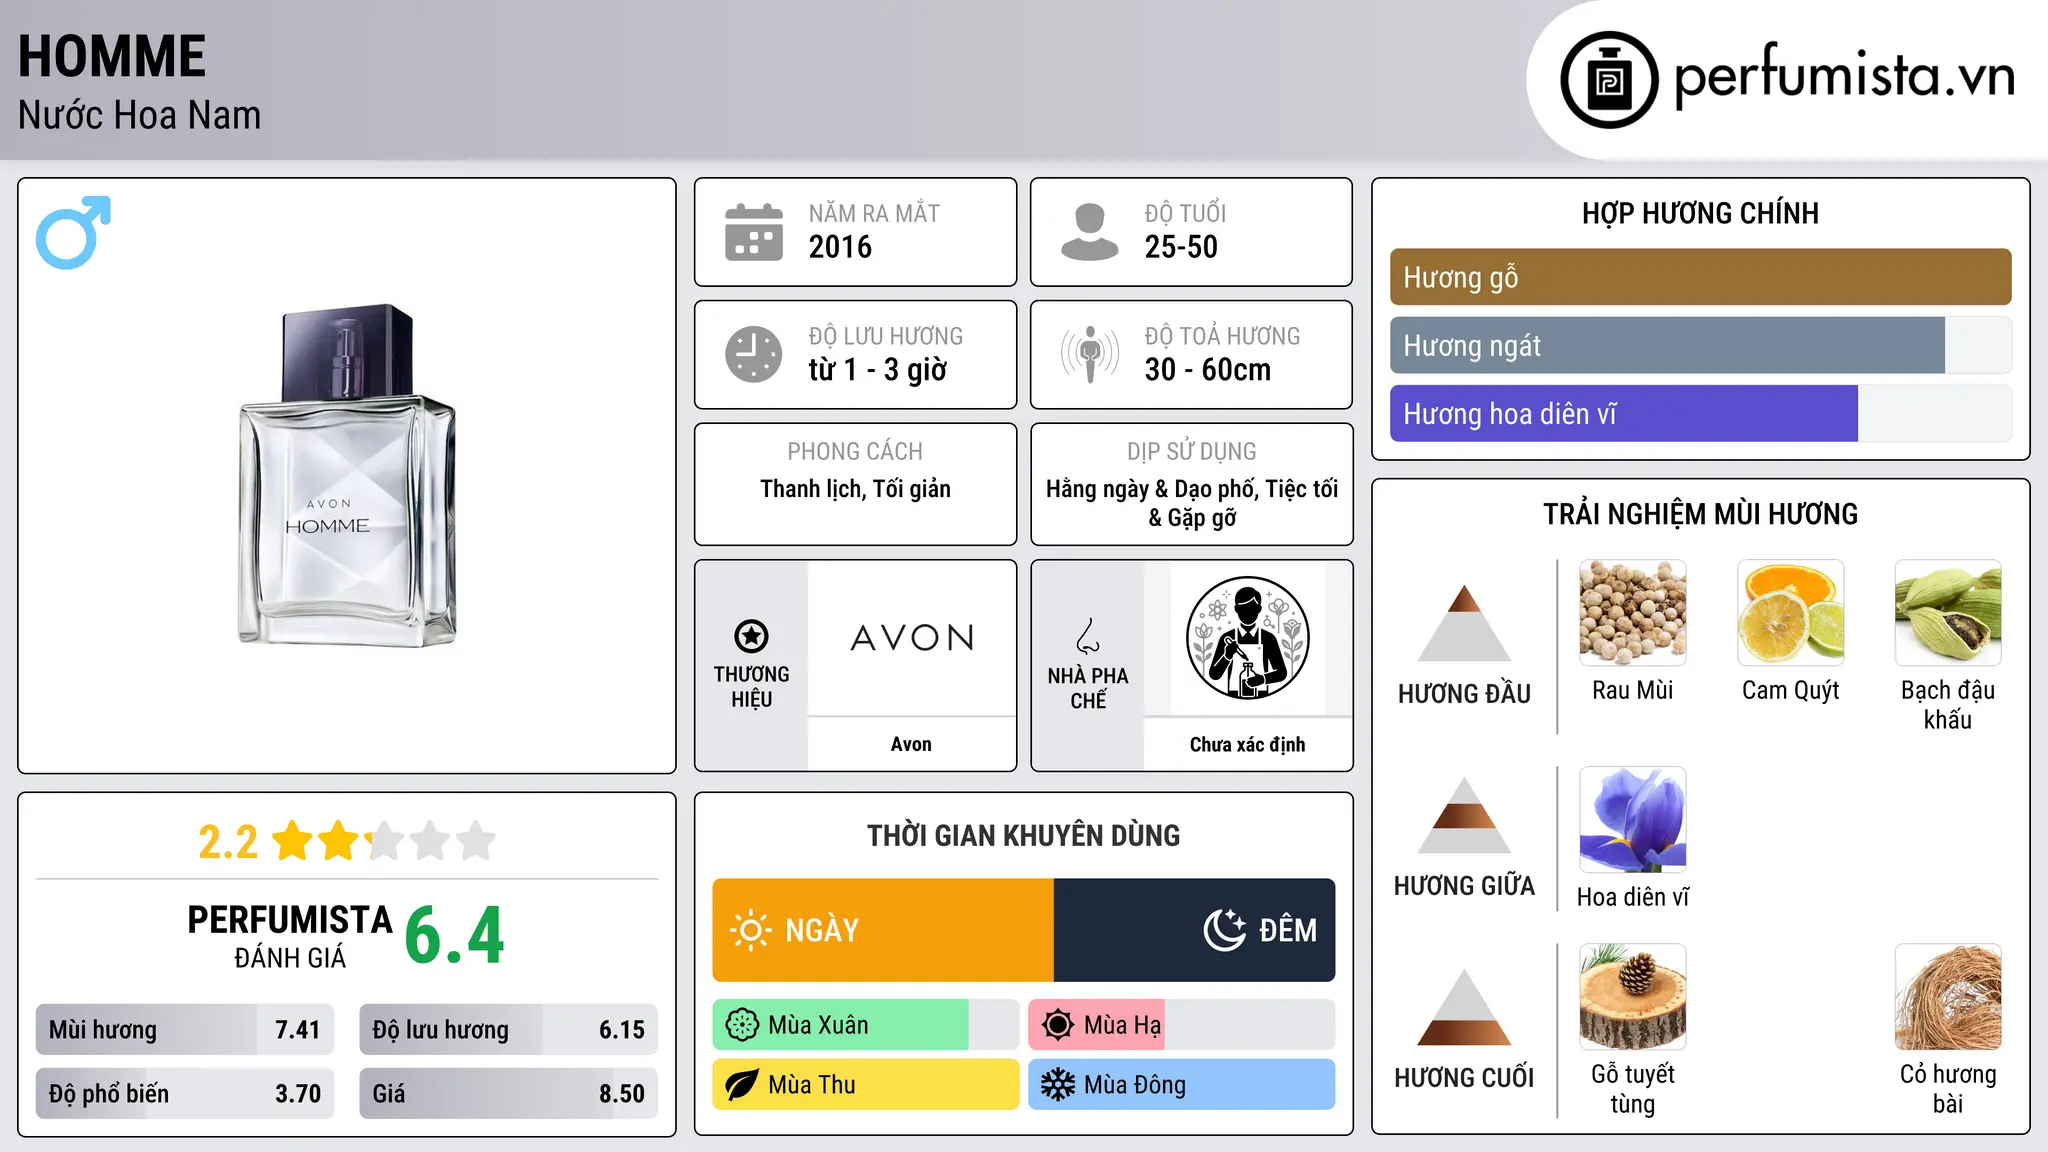
Task: Select the Bạch đậu khấu note picture
Action: (1948, 613)
